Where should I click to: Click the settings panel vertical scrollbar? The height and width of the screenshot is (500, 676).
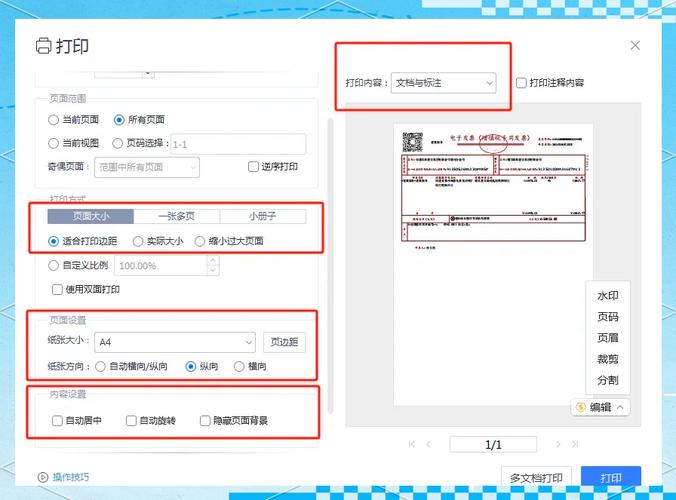331,266
